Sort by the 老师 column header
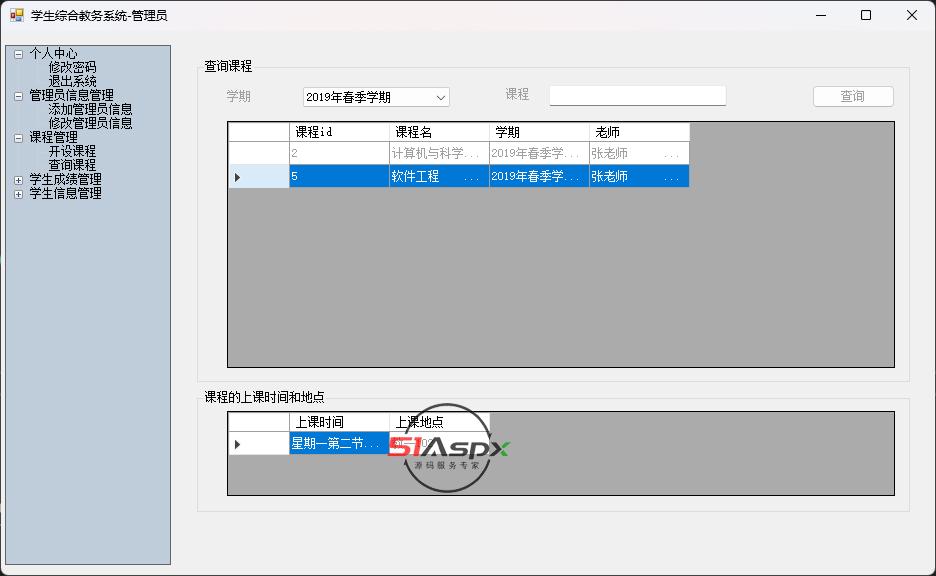 point(639,132)
